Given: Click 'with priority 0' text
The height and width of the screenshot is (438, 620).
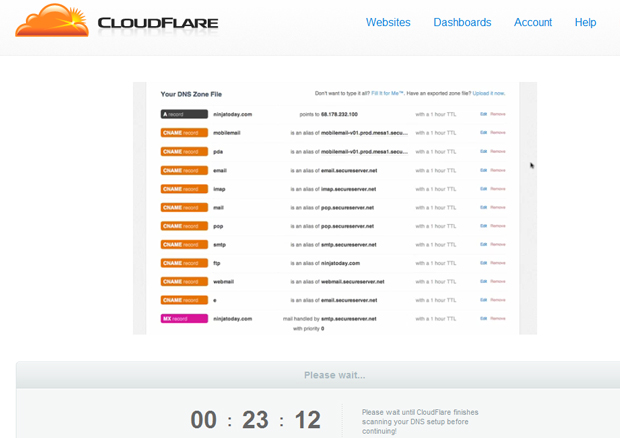Looking at the screenshot, I should tap(308, 328).
